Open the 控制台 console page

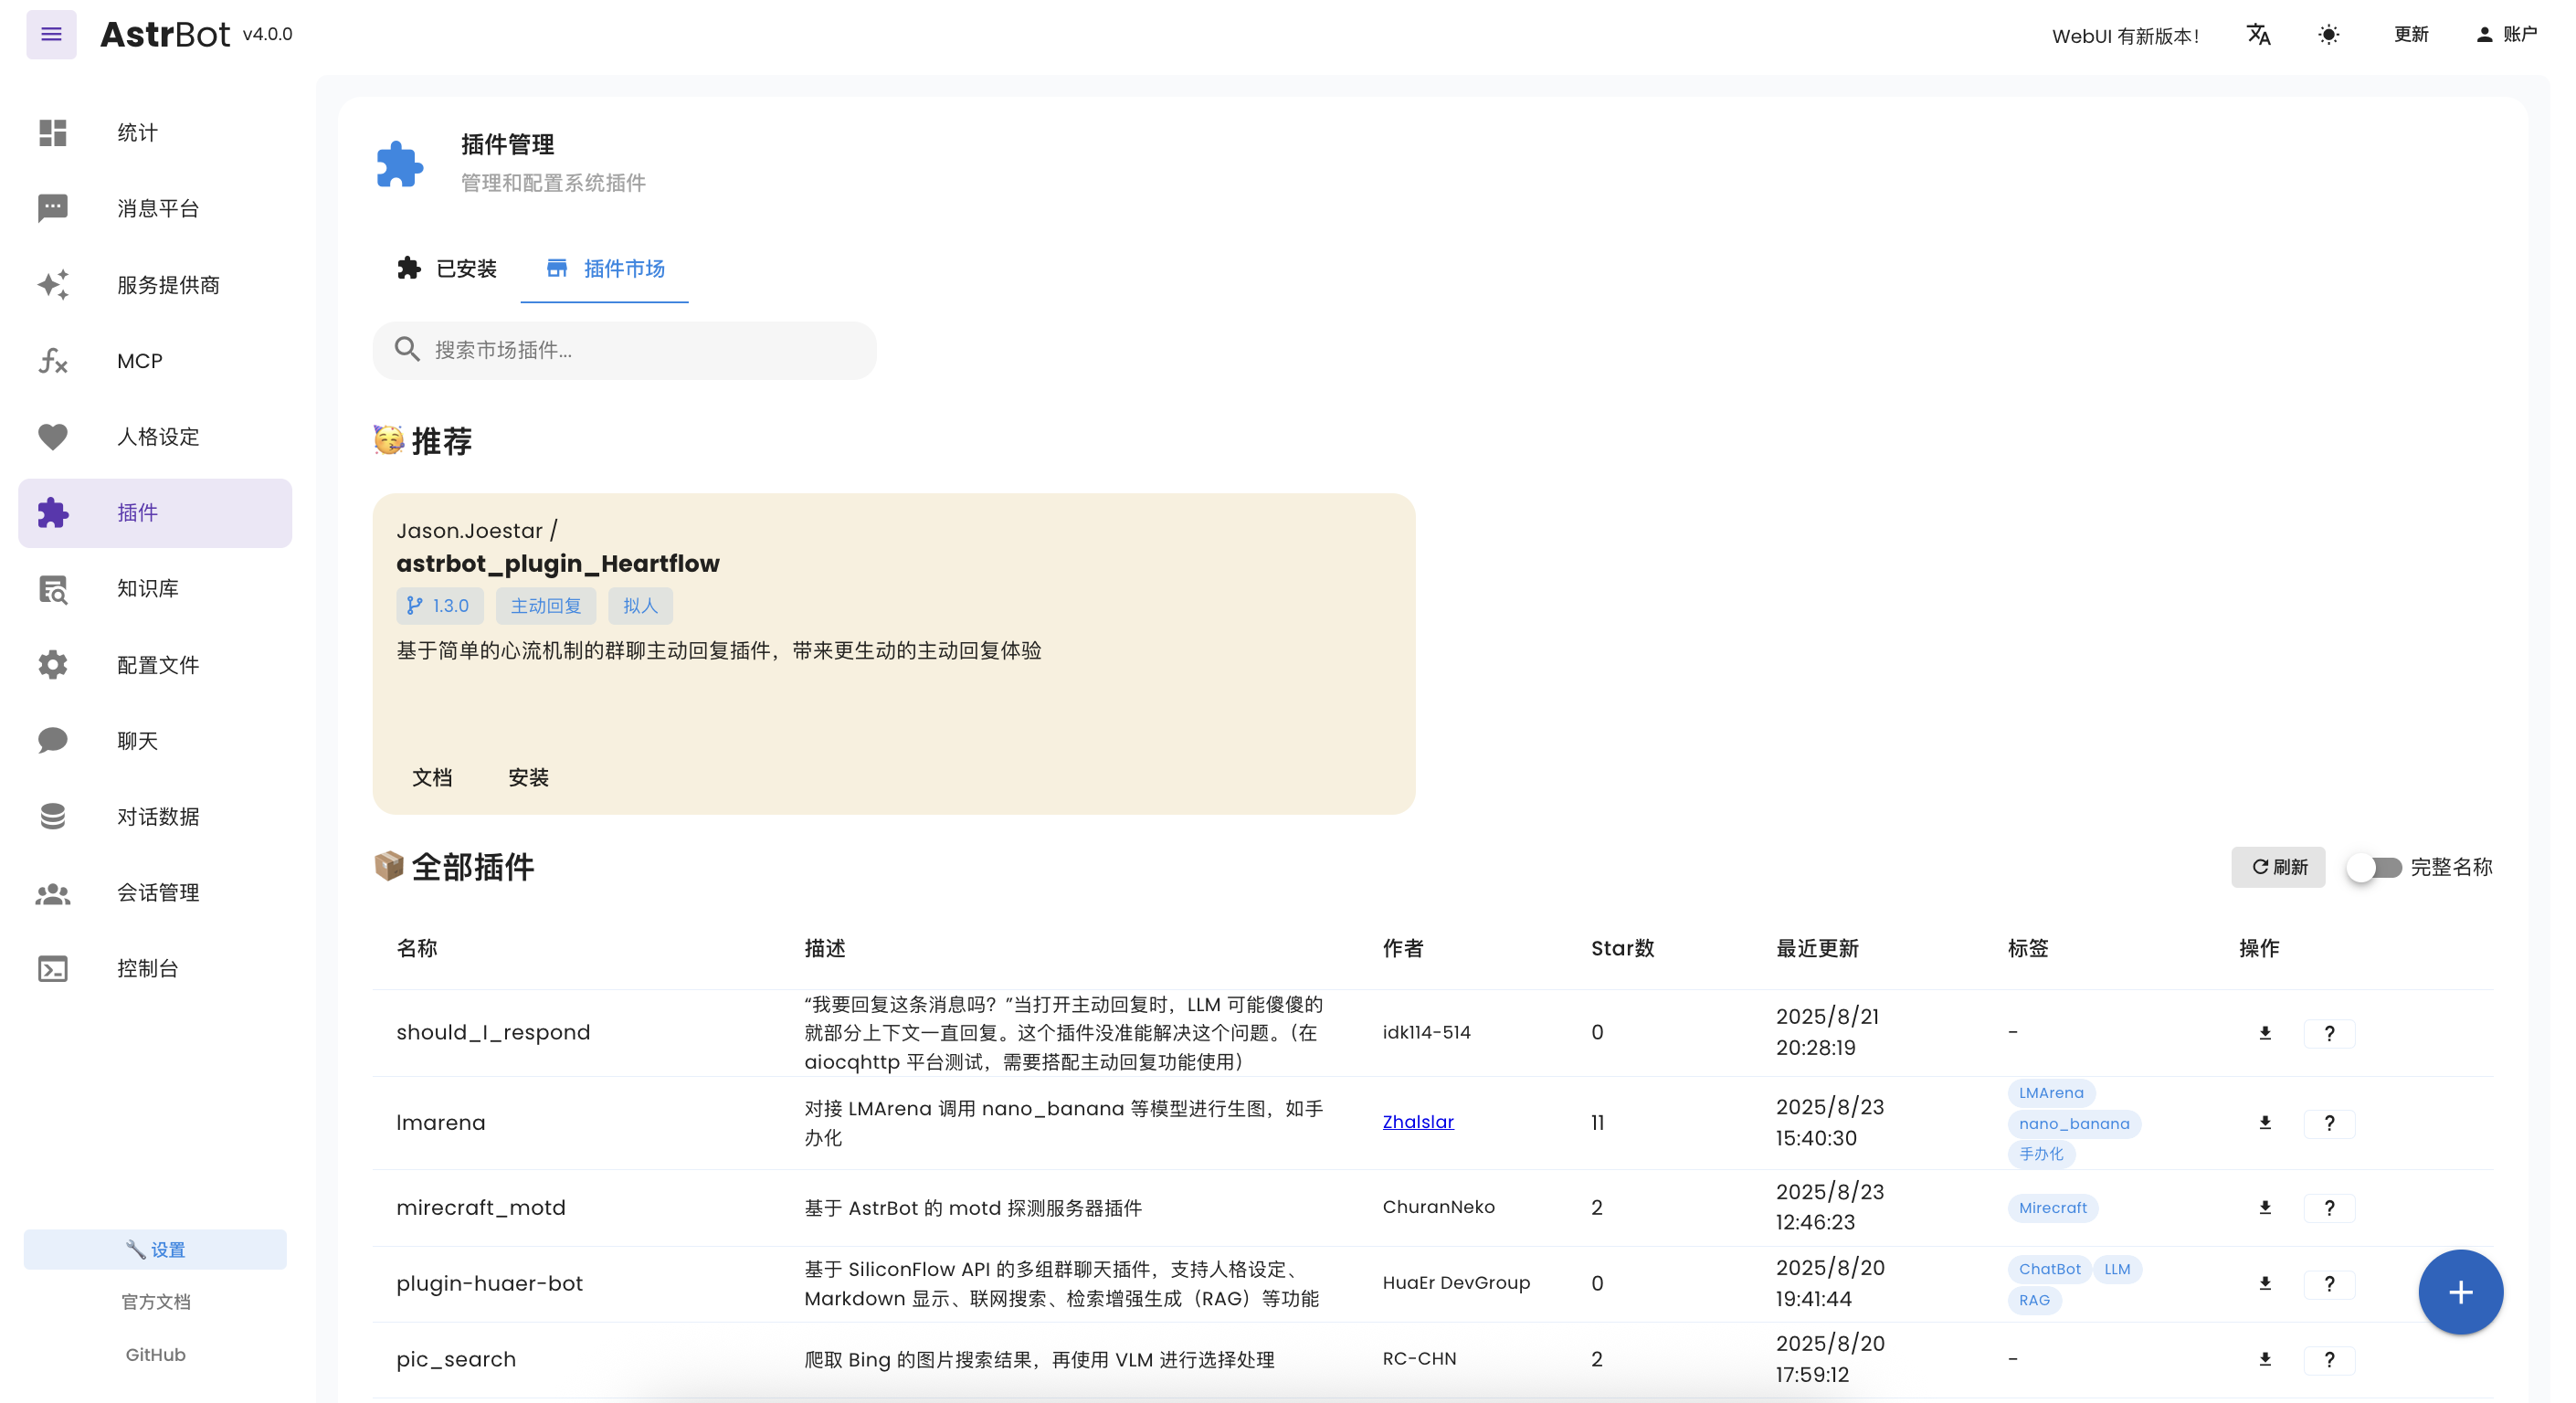[x=148, y=968]
